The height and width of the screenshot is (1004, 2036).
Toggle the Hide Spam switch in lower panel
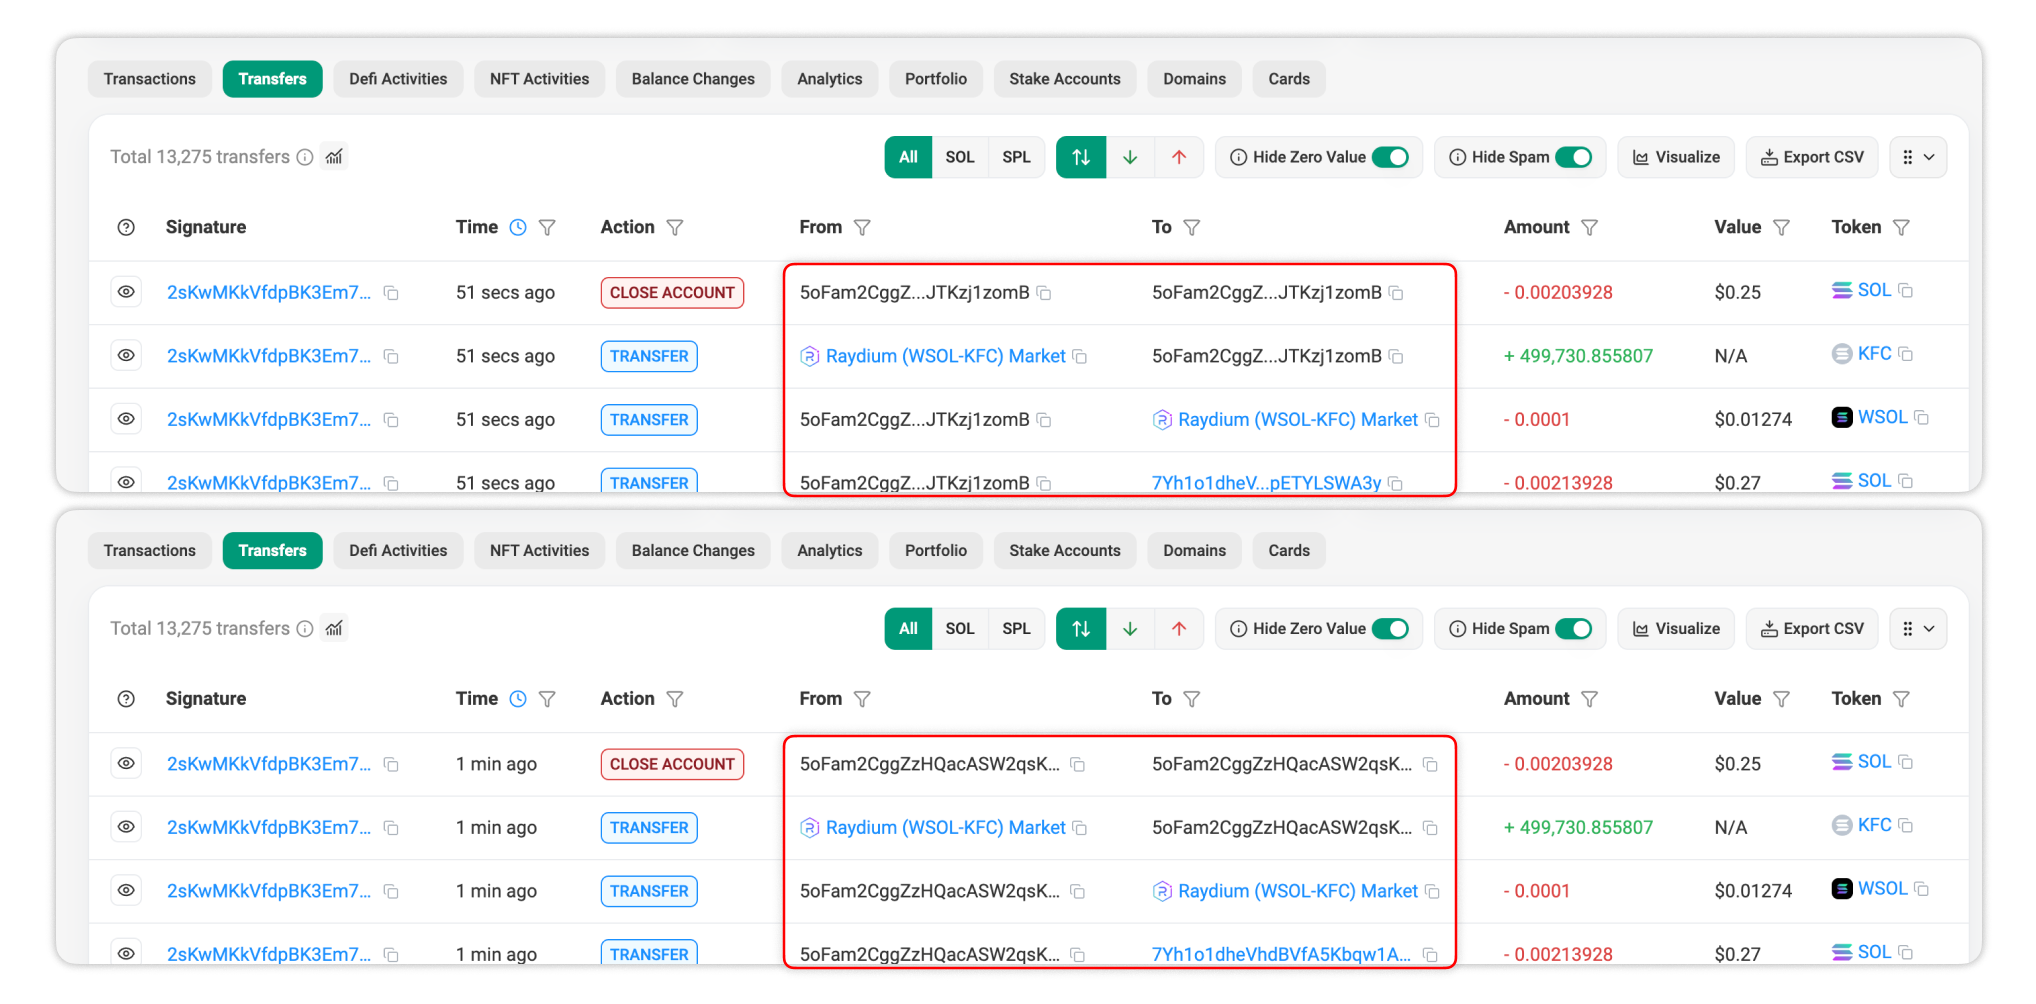[1573, 629]
